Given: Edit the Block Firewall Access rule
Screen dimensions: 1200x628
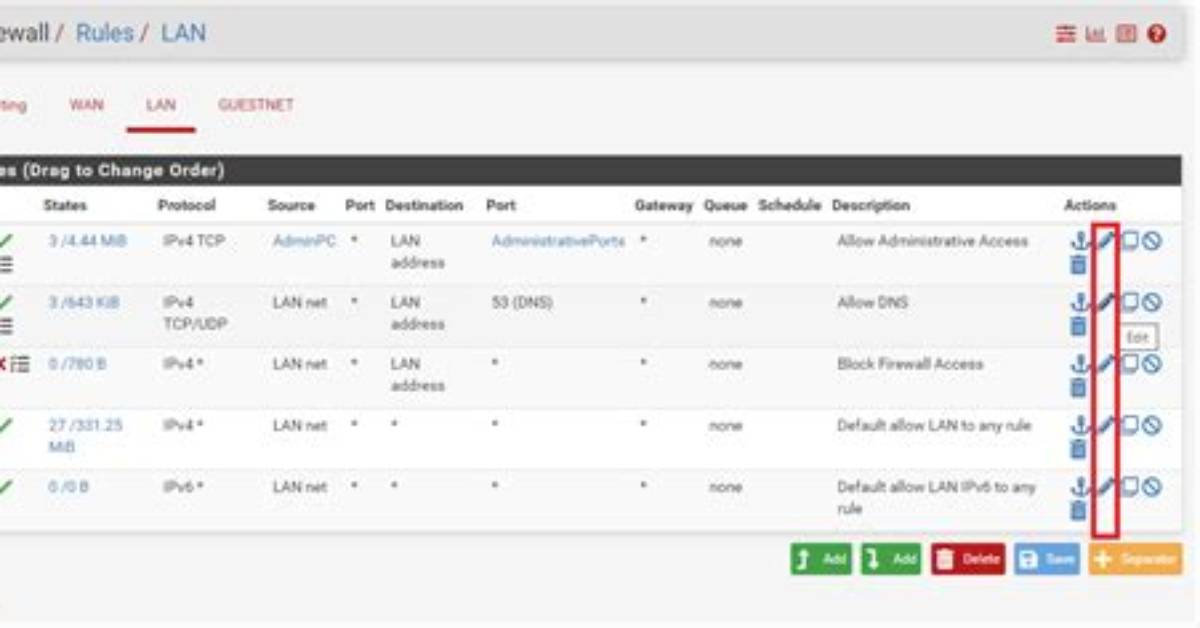Looking at the screenshot, I should pyautogui.click(x=1105, y=364).
